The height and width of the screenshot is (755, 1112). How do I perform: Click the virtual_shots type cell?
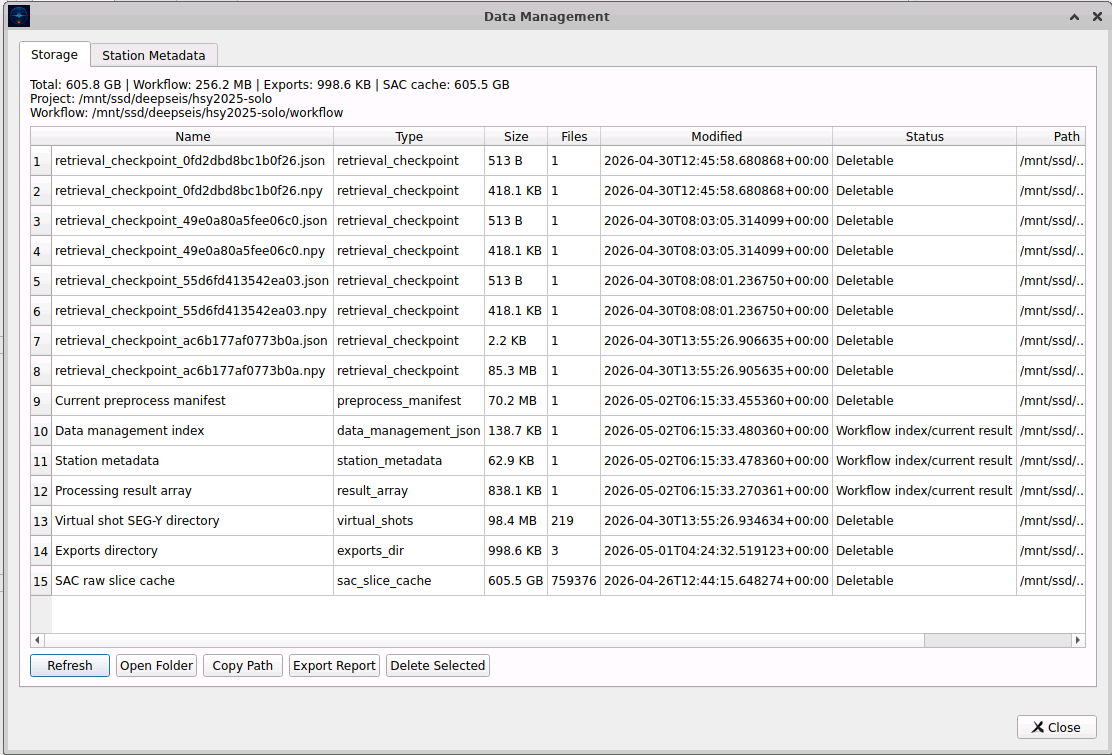[409, 520]
